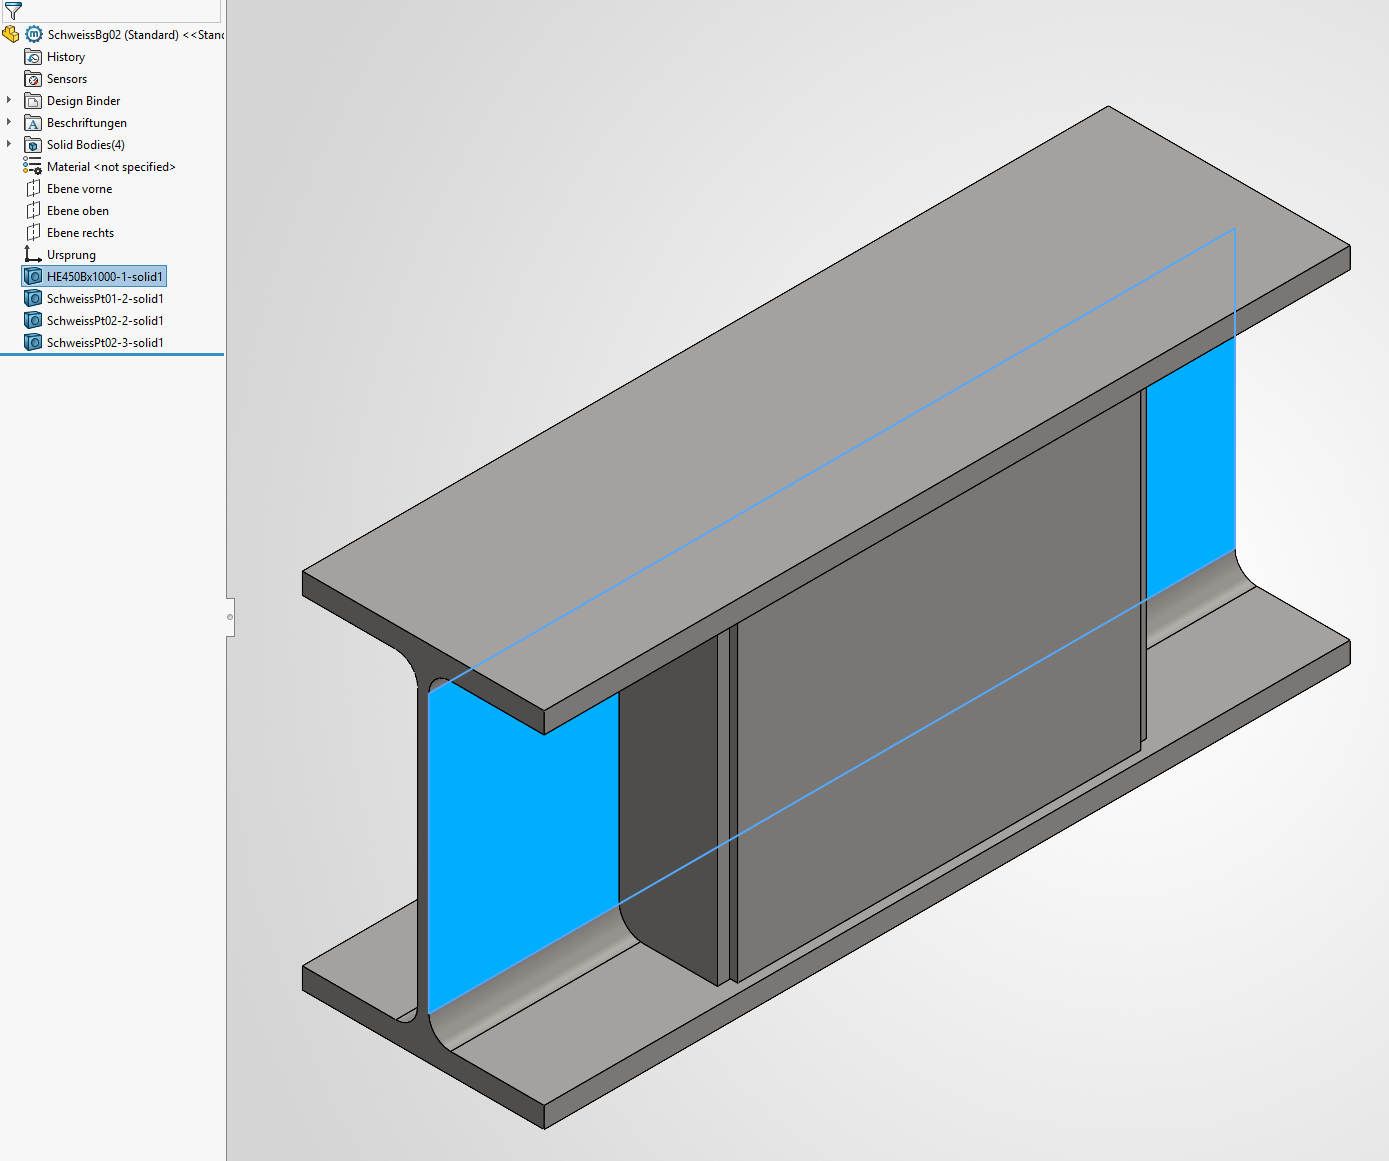Select the 'HE450Bx1000-1-solid1' label

pyautogui.click(x=105, y=277)
